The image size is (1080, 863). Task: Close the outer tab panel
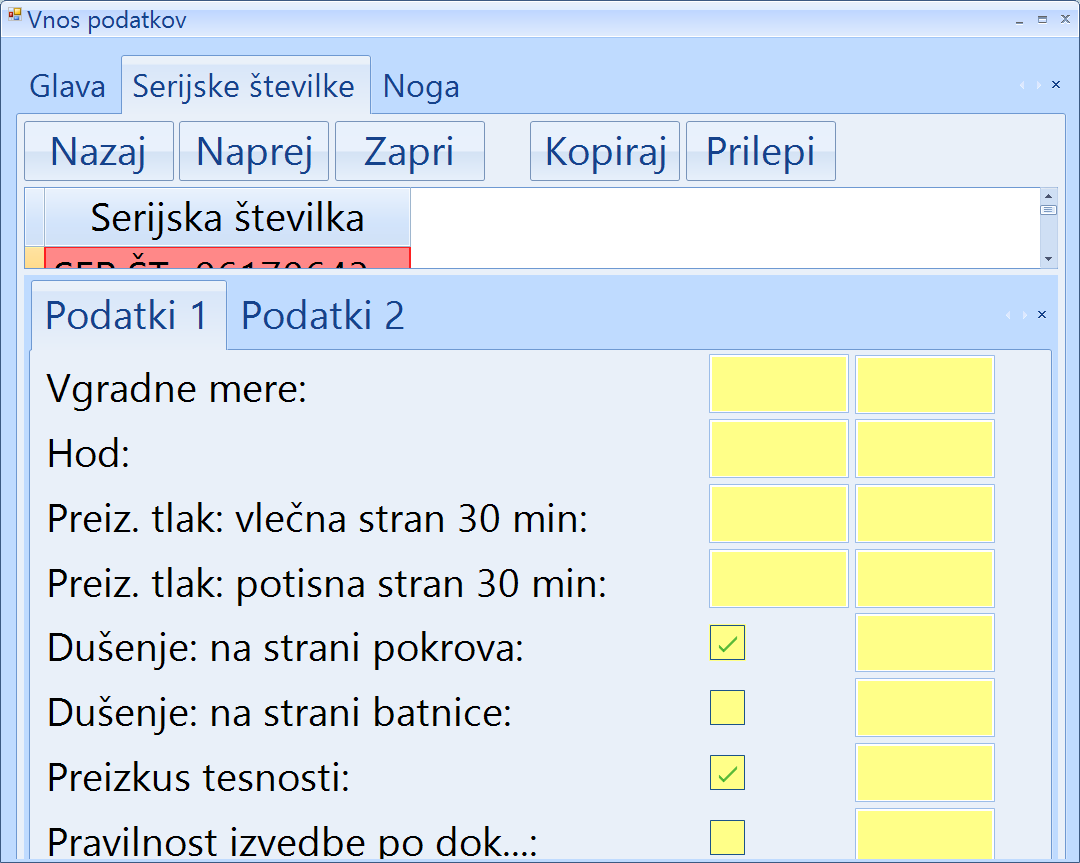(1056, 85)
